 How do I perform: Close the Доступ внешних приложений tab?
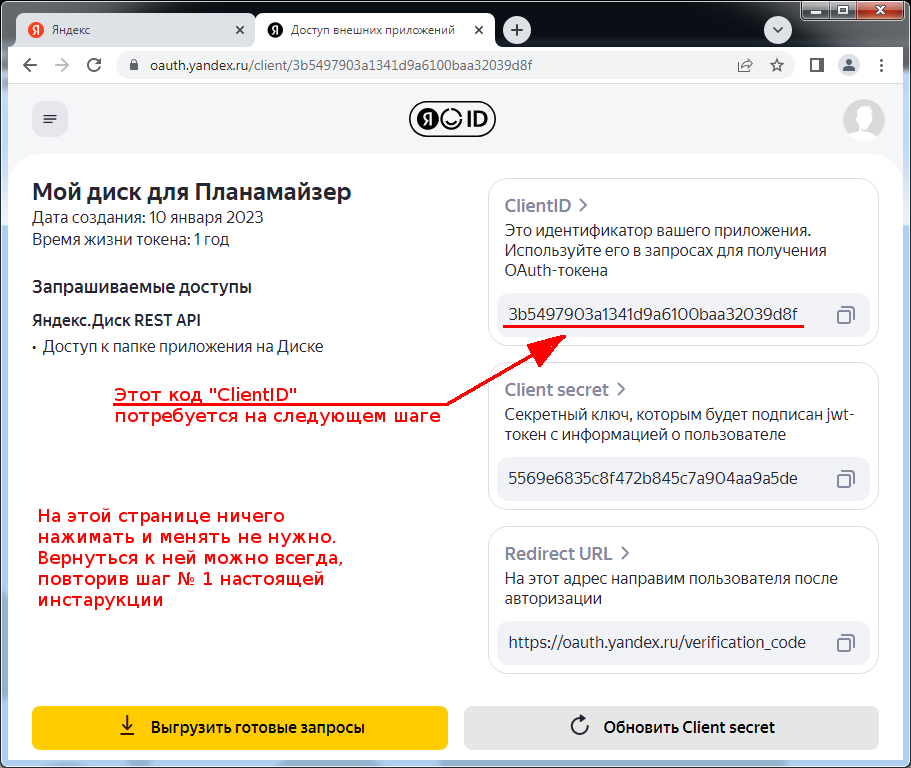pos(479,30)
